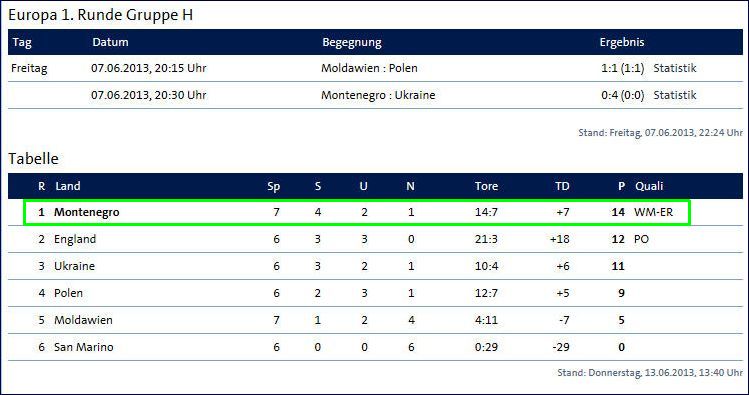
Task: Click the Europa 1. Runde Gruppe H heading
Action: tap(101, 15)
